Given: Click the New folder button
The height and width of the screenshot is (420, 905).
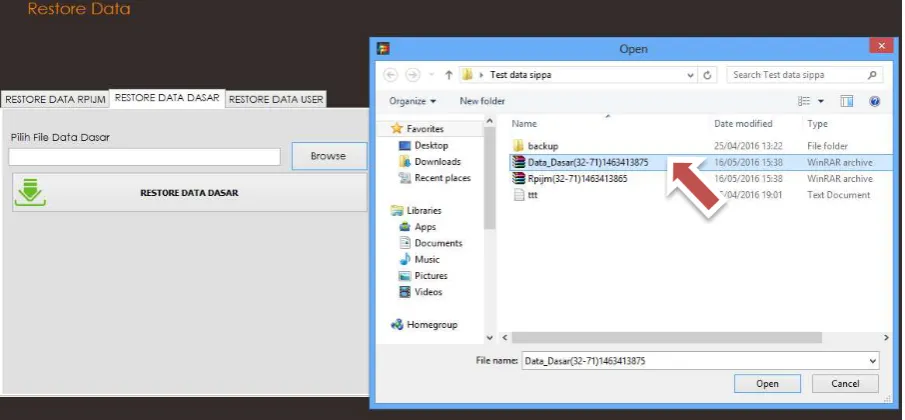Looking at the screenshot, I should (x=482, y=102).
